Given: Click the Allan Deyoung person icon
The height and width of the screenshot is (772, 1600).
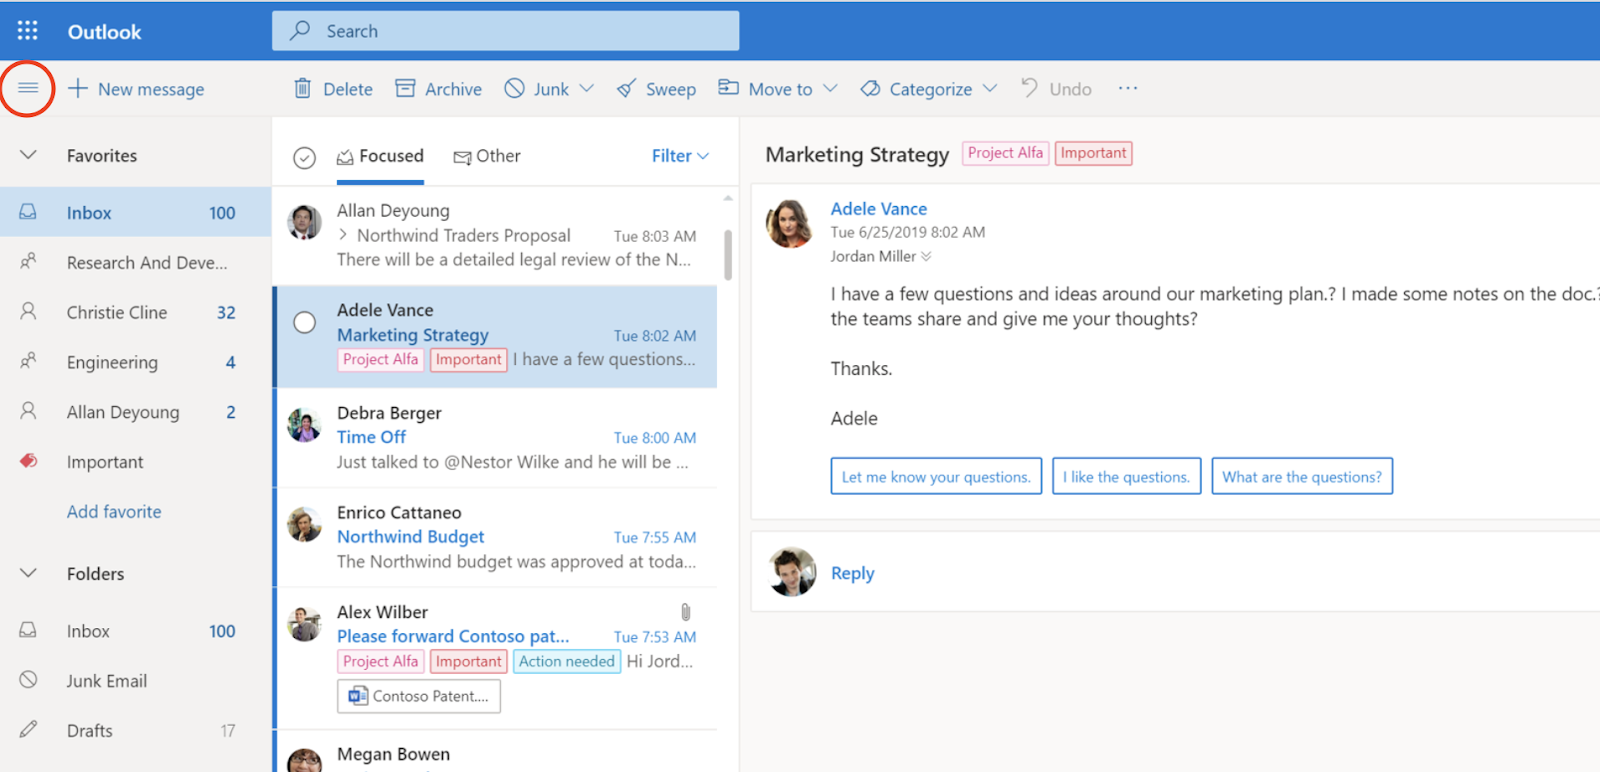Looking at the screenshot, I should (x=28, y=411).
